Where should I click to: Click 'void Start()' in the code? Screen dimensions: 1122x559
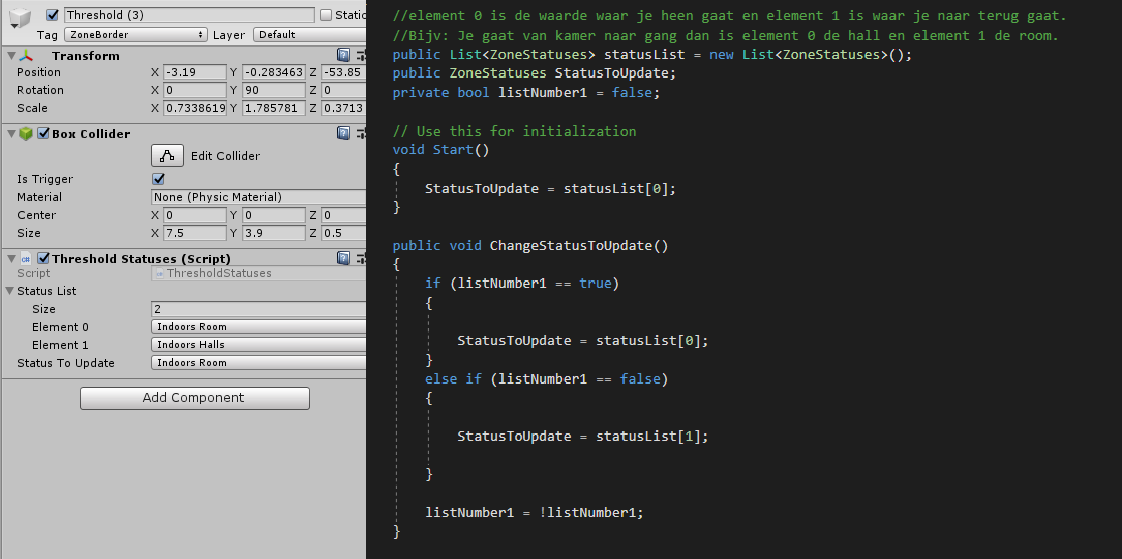pyautogui.click(x=441, y=150)
